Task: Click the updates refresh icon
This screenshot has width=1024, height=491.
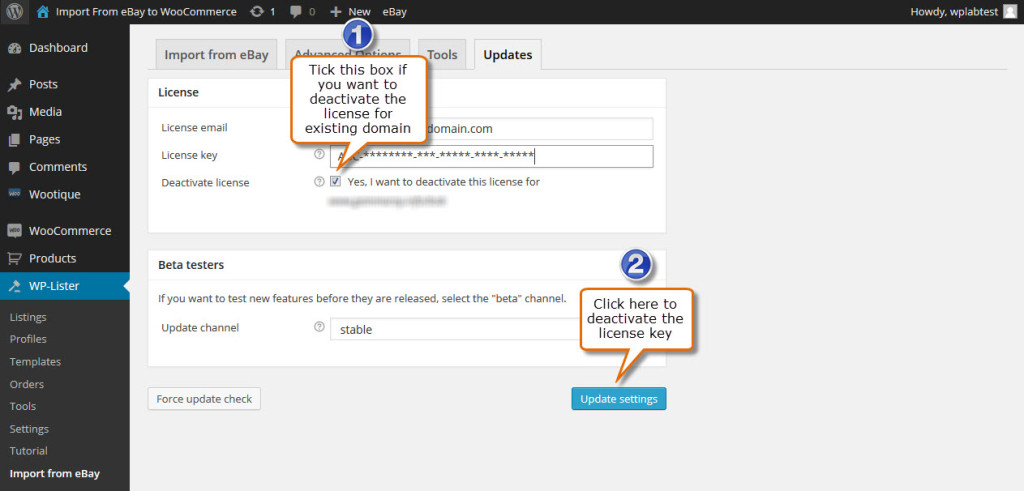Action: point(257,12)
